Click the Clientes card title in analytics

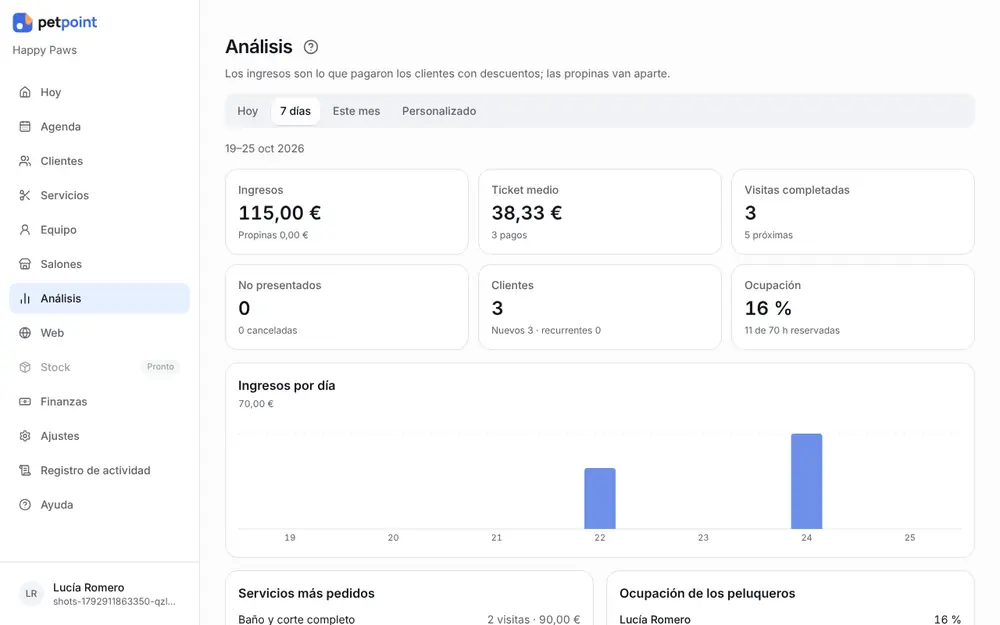pyautogui.click(x=512, y=285)
